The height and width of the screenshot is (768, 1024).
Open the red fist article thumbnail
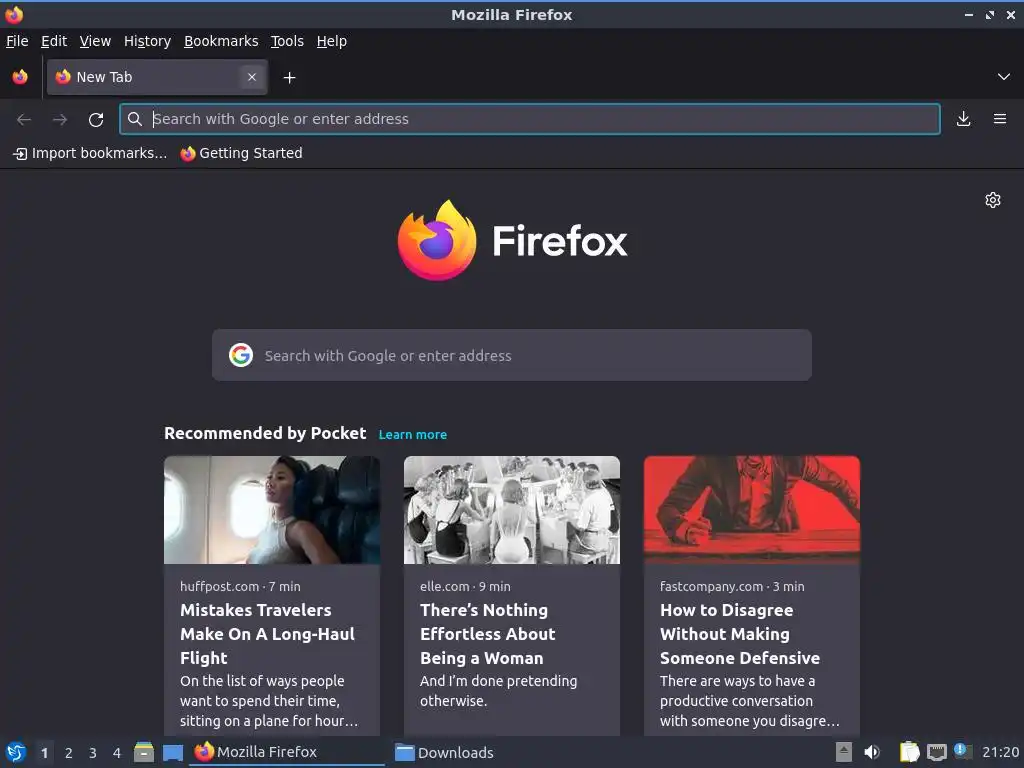point(752,510)
